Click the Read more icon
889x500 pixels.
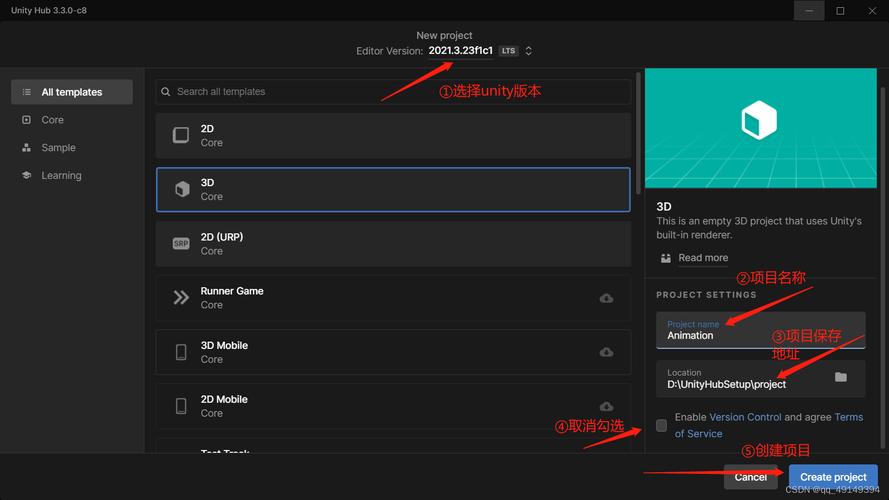(x=667, y=258)
